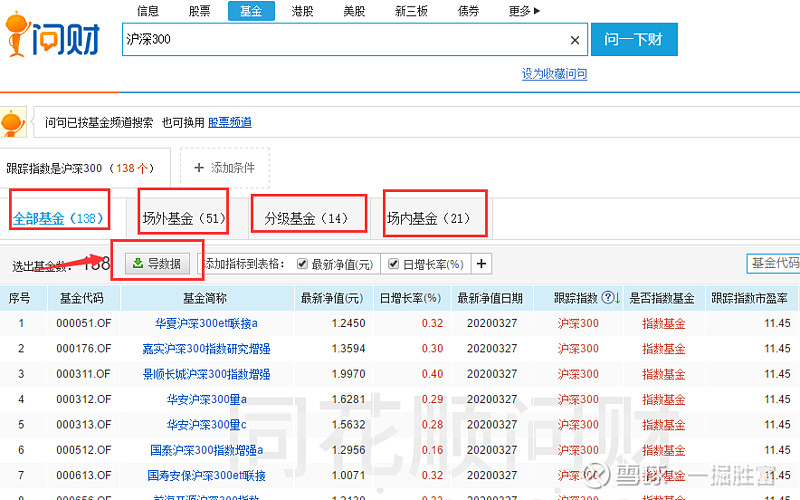Click the plus button to add indicator
This screenshot has width=800, height=500.
[x=481, y=264]
